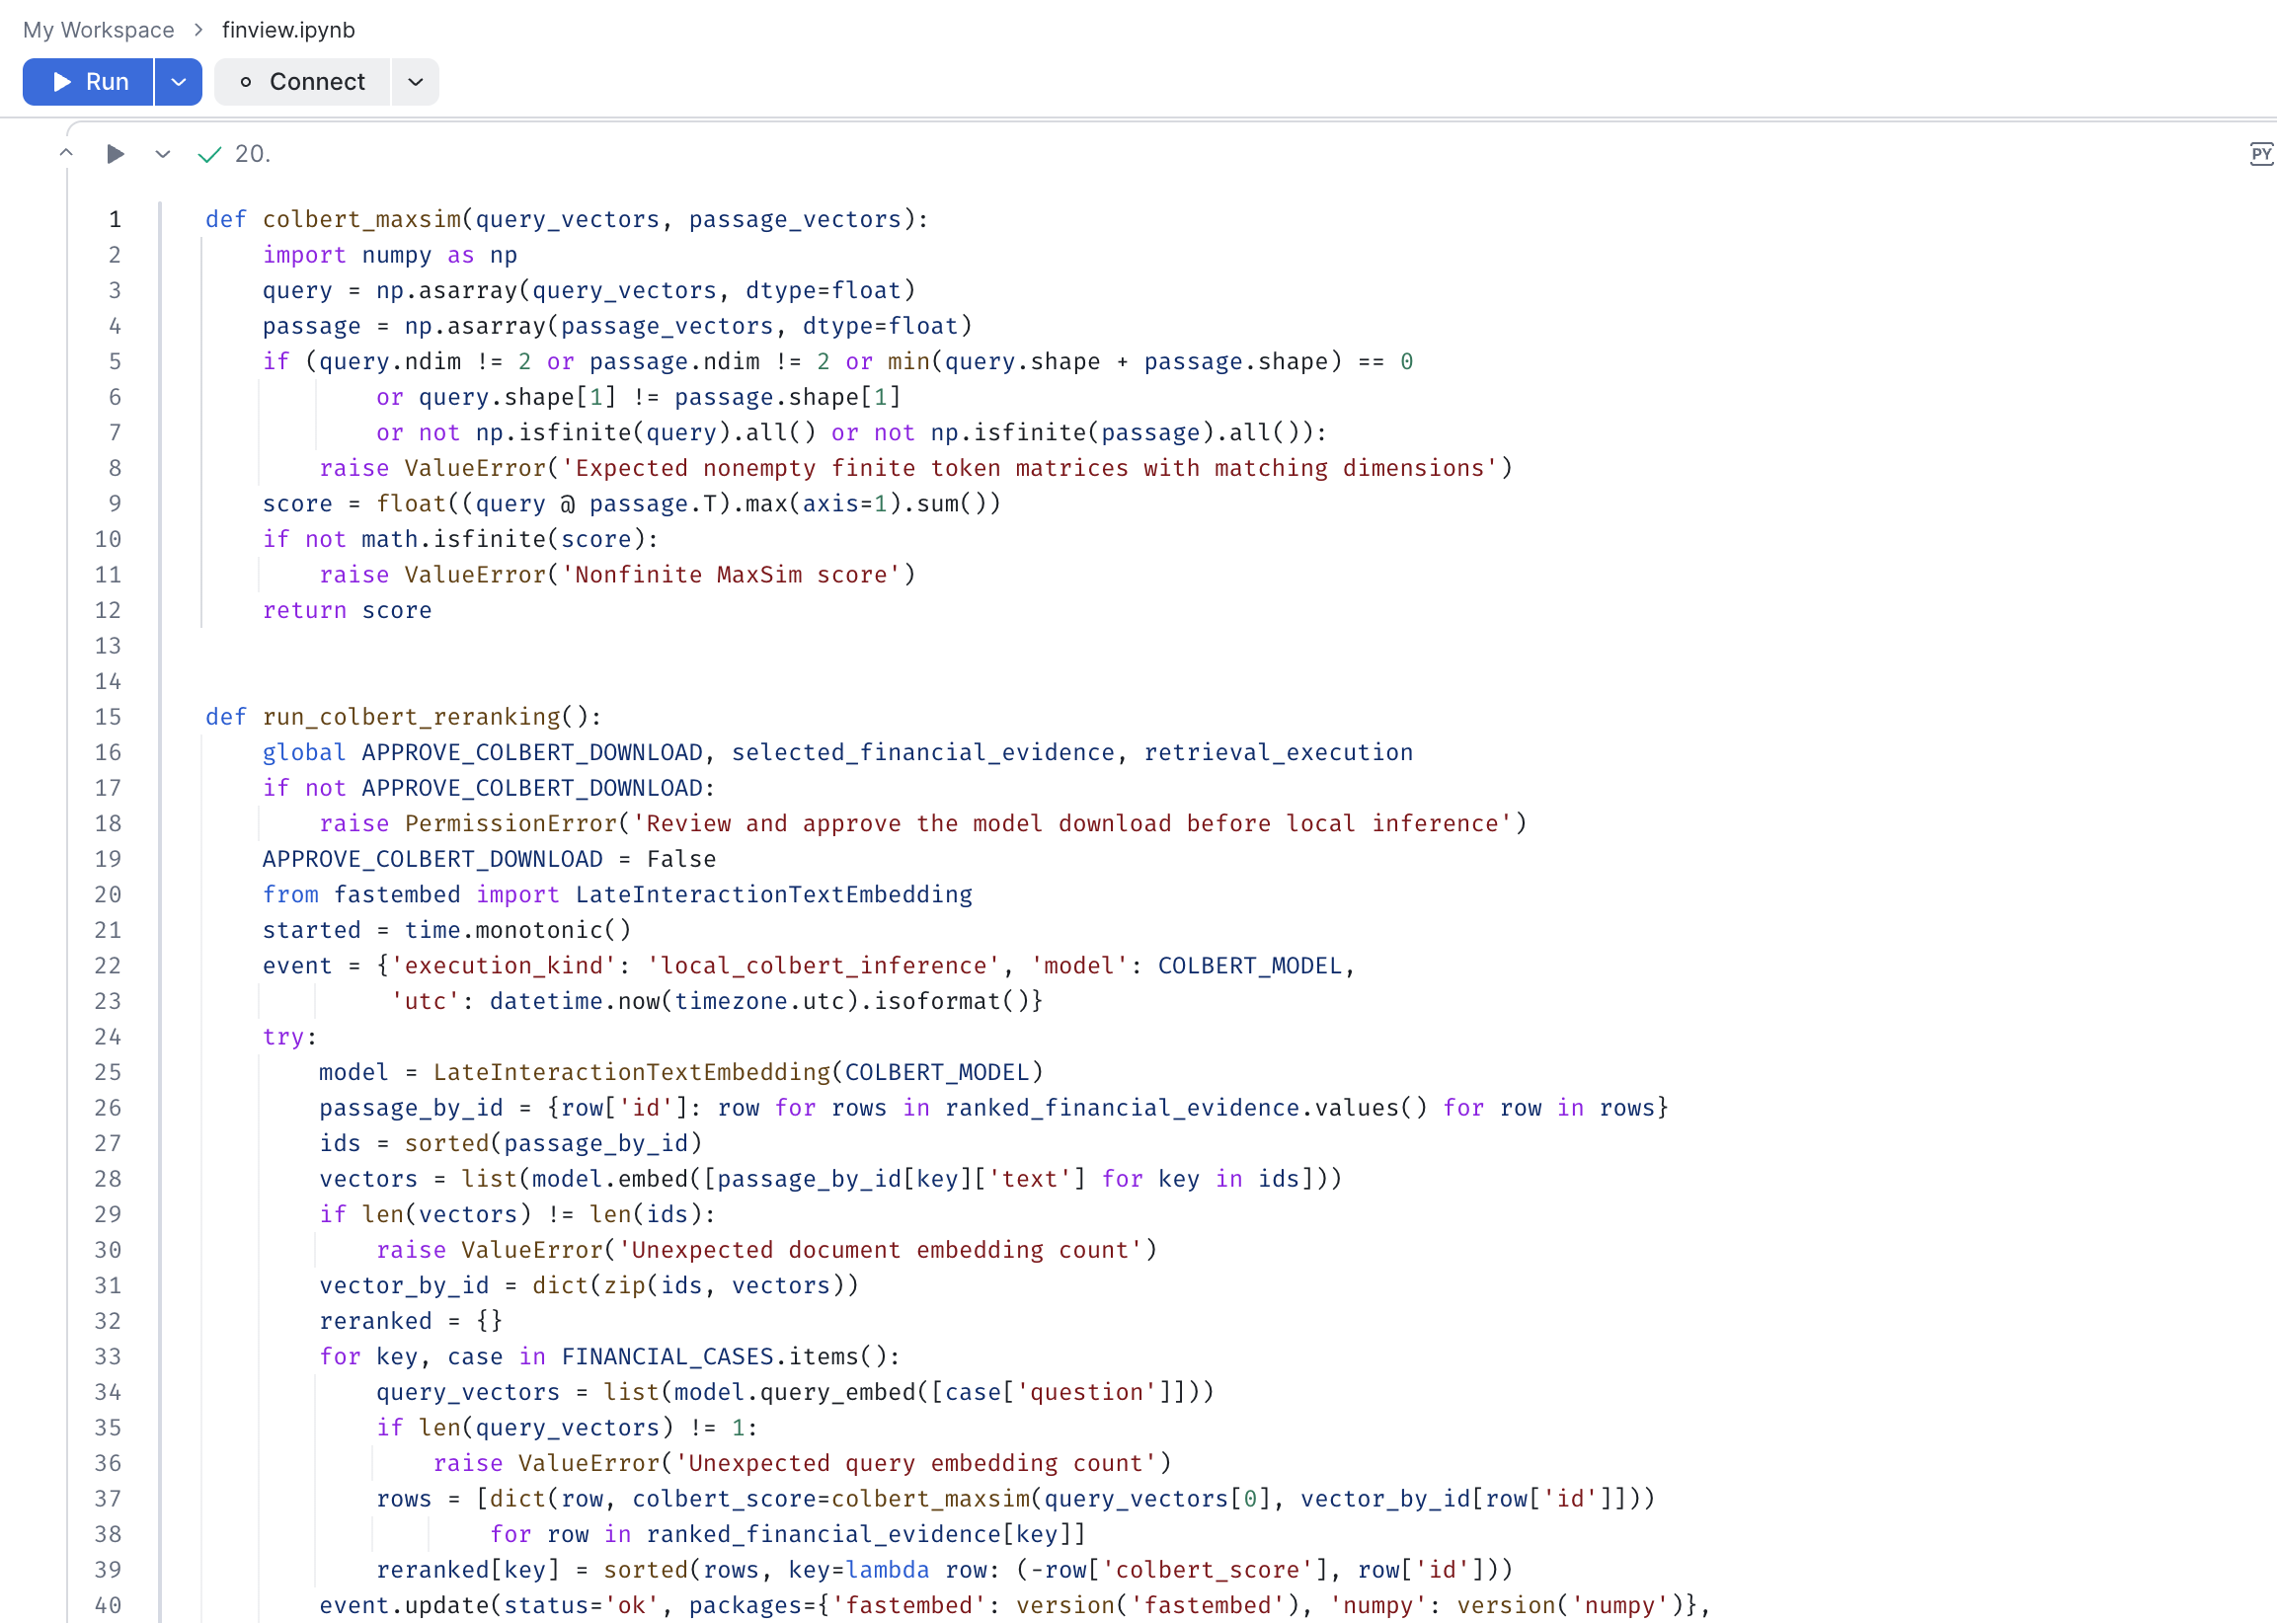This screenshot has height=1624, width=2277.
Task: Click the colbert_maxsim function name on line 1
Action: (x=362, y=219)
